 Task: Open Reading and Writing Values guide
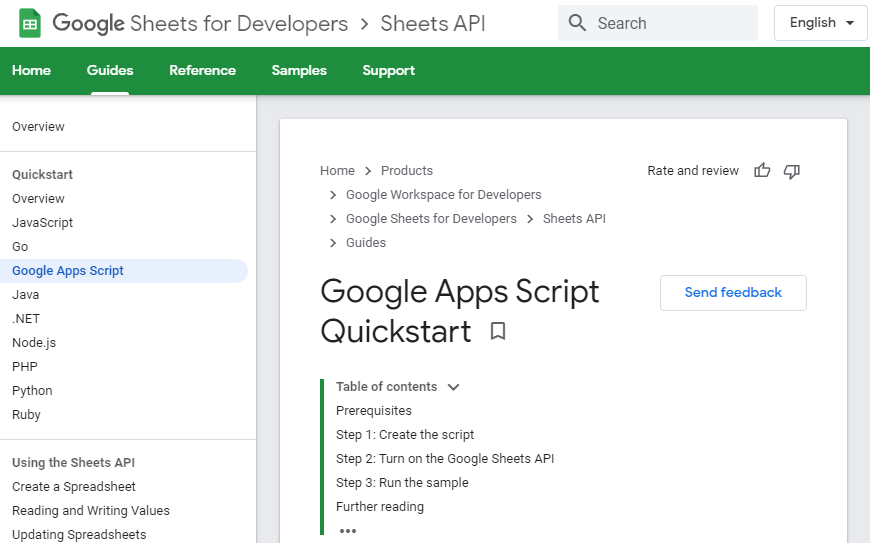[x=91, y=510]
